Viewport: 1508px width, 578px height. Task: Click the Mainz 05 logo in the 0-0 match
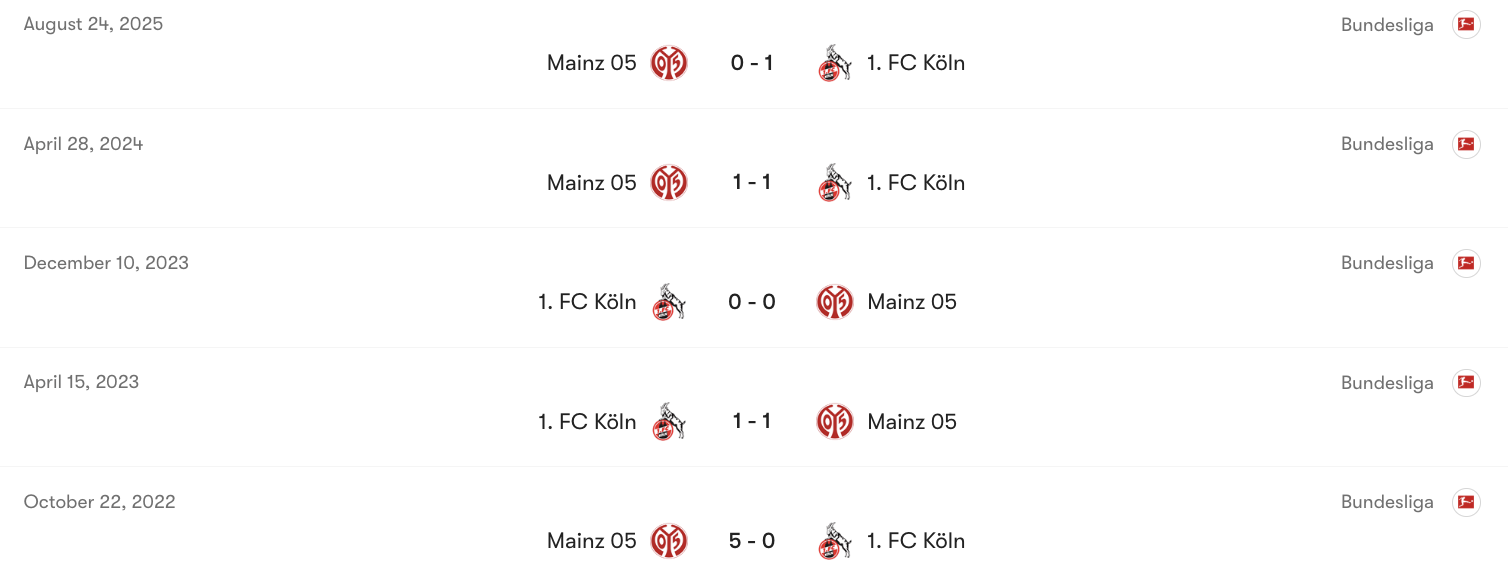point(835,301)
